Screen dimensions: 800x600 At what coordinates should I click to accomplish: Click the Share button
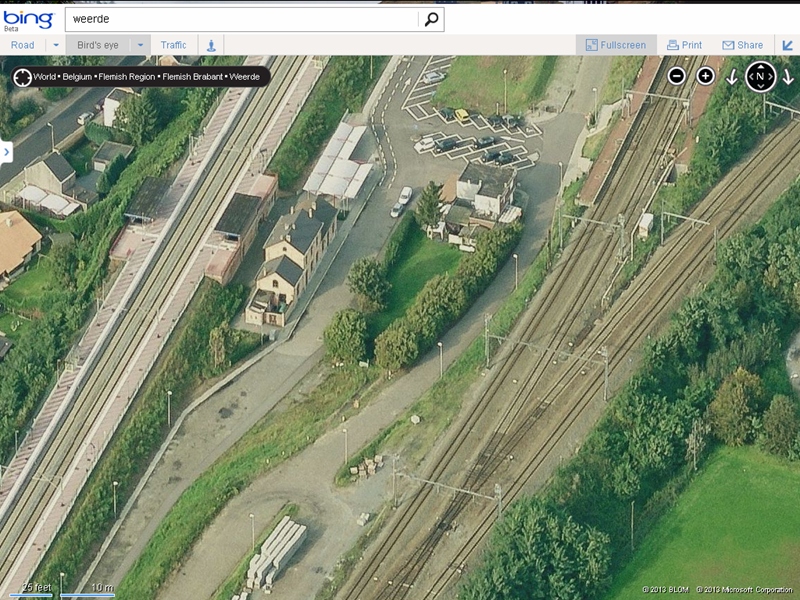point(742,45)
